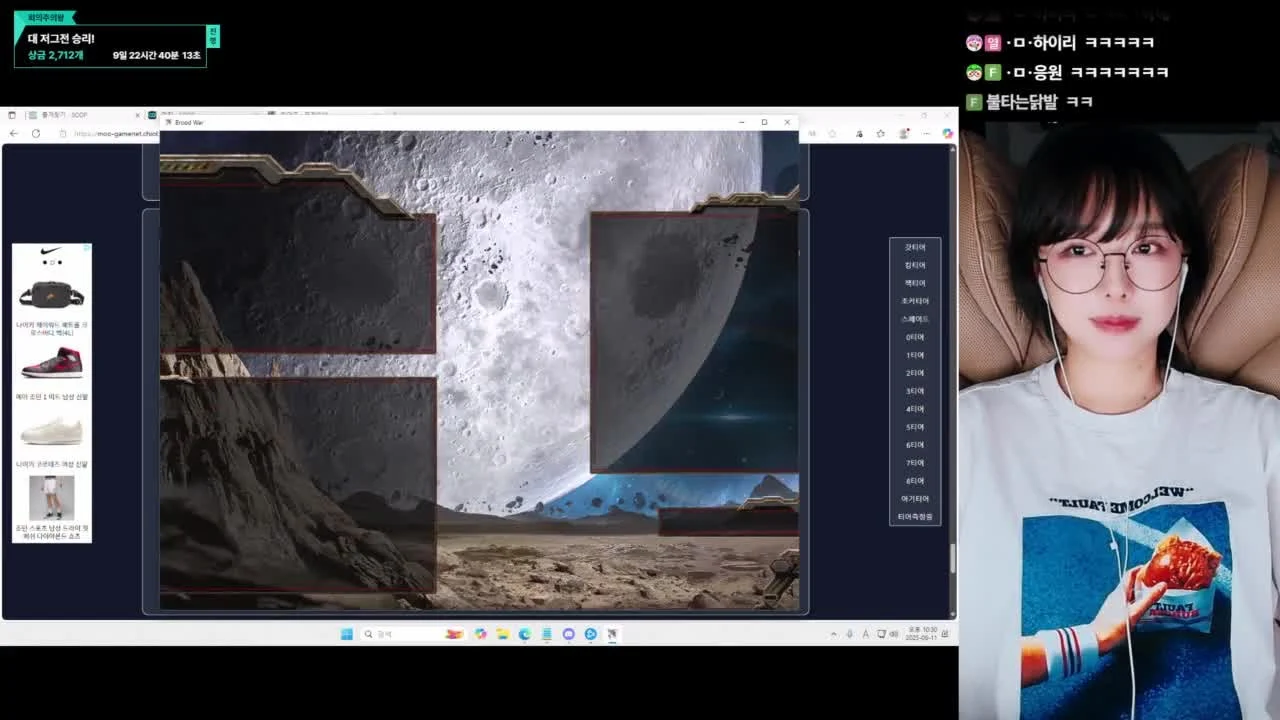
Task: Show hidden system tray icons
Action: coord(834,634)
